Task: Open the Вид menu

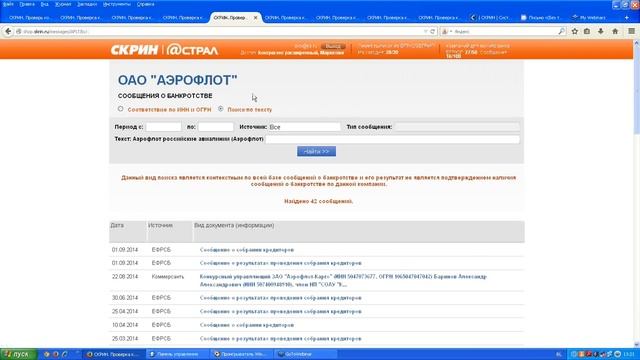Action: tap(44, 4)
